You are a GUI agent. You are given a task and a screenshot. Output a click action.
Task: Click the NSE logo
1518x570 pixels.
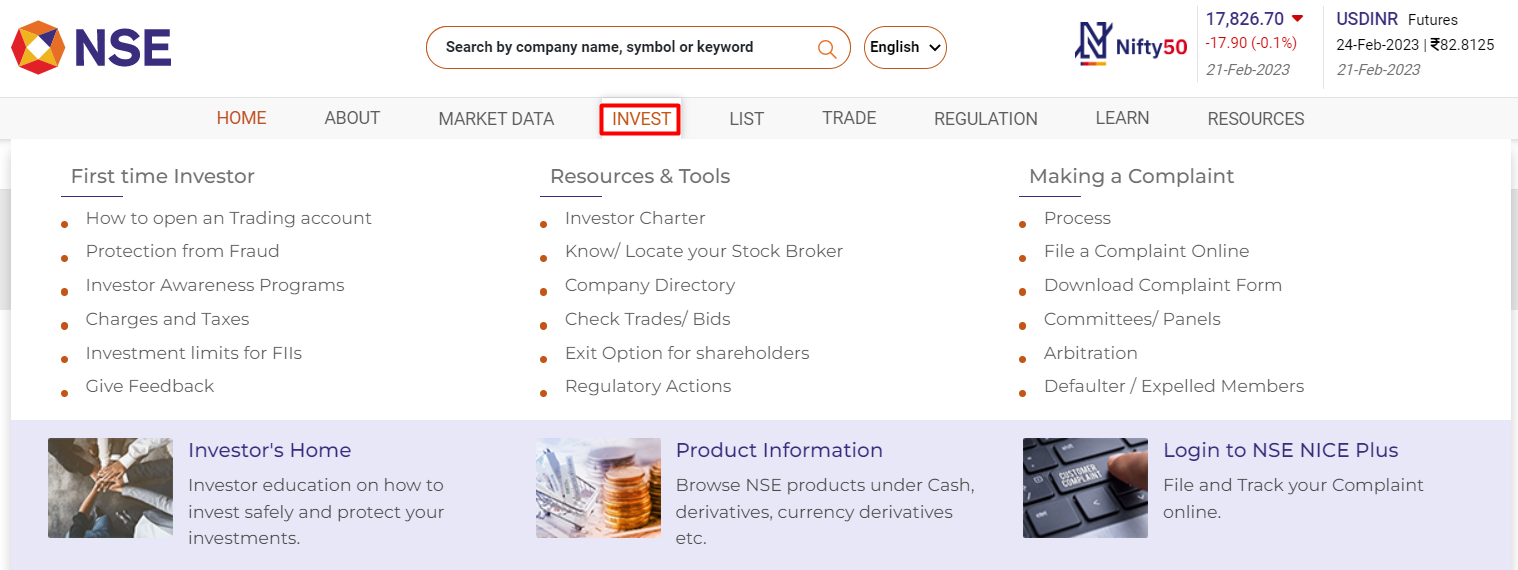91,47
